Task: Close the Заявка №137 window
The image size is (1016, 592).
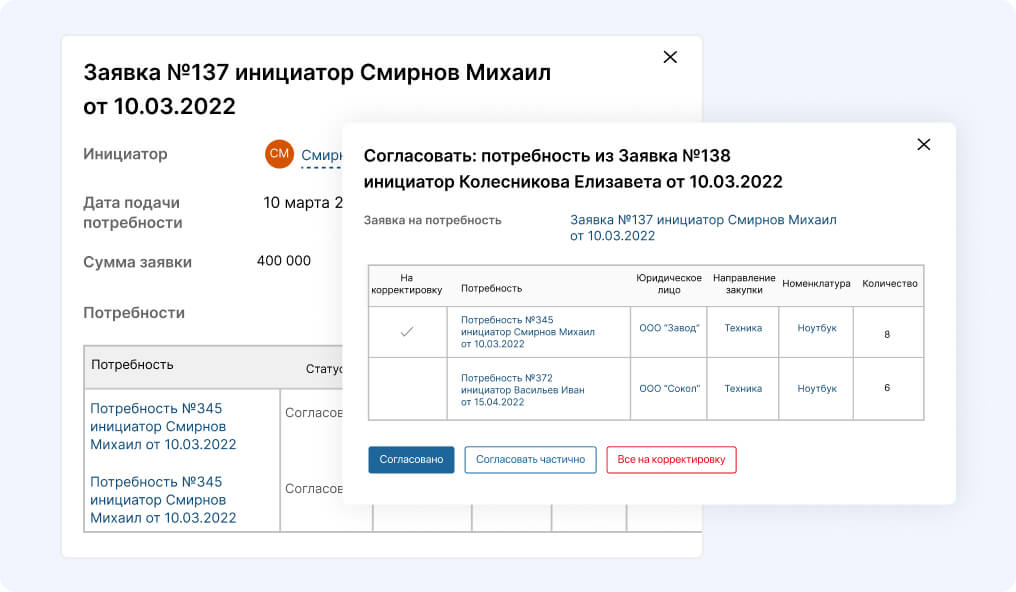Action: coord(670,57)
